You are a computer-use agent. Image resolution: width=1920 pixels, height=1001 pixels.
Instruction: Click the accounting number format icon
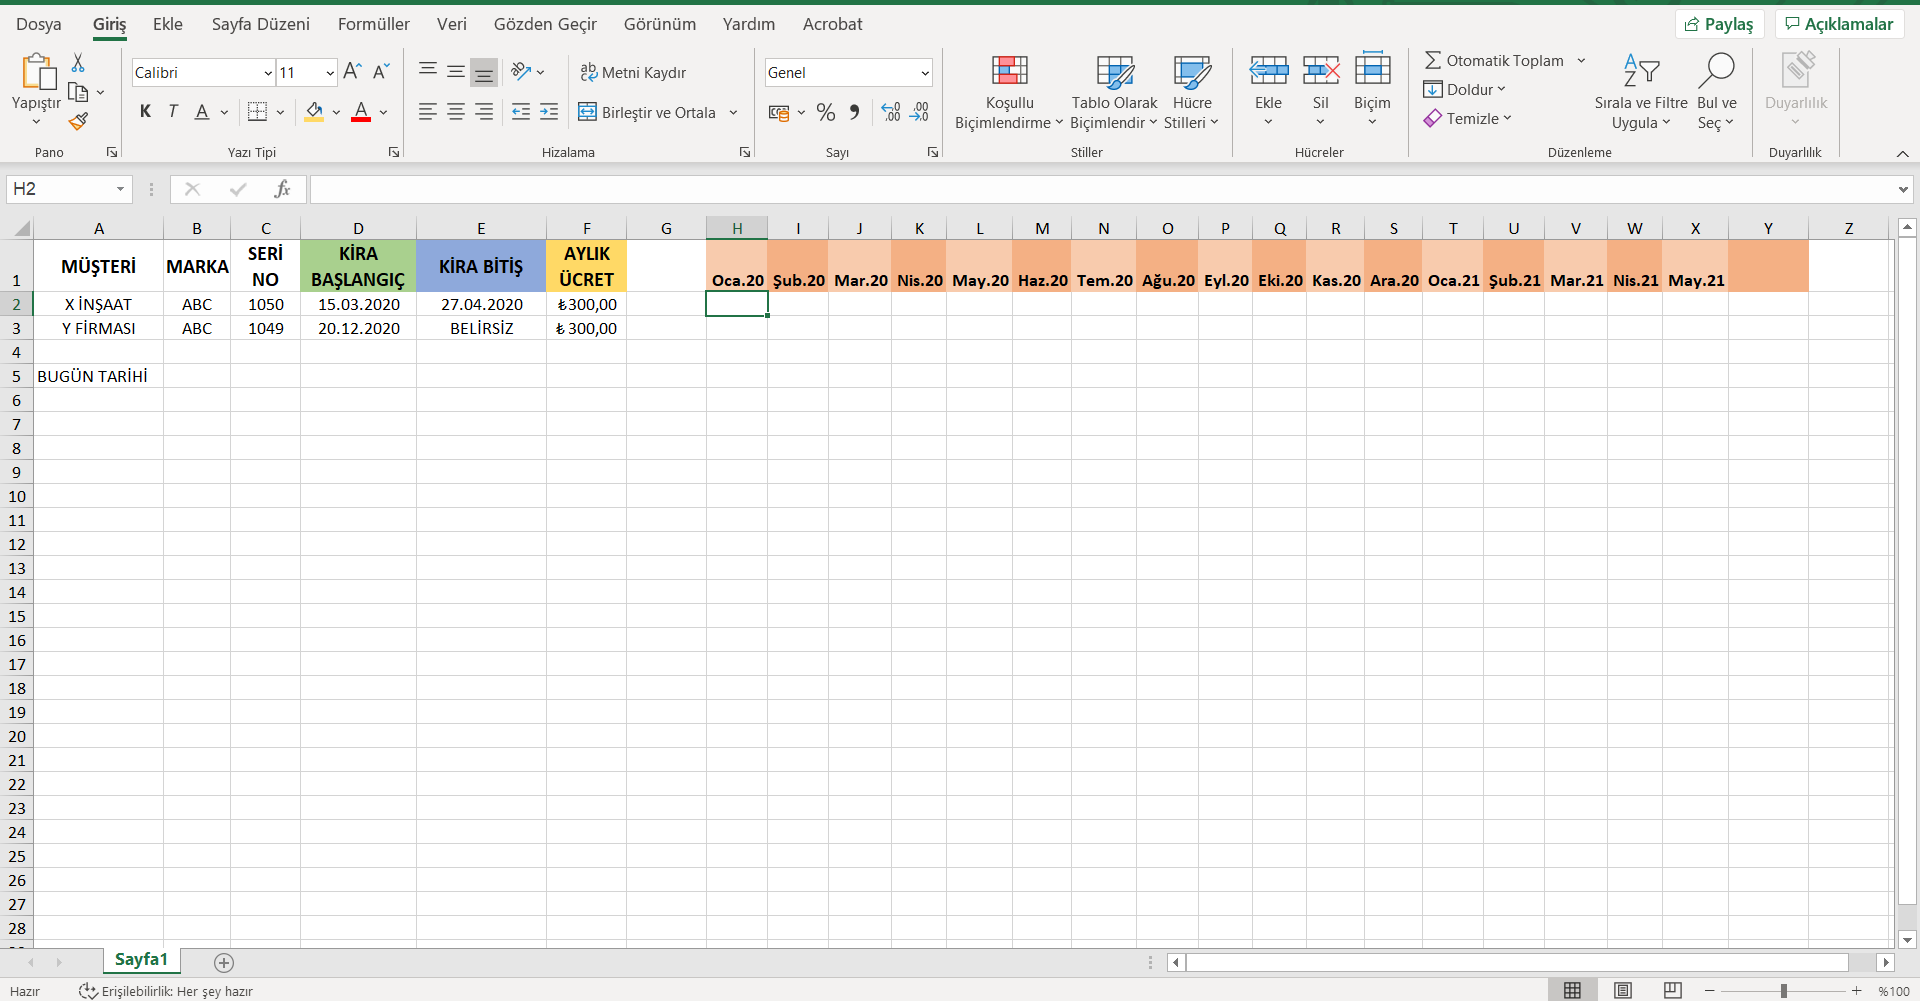779,112
